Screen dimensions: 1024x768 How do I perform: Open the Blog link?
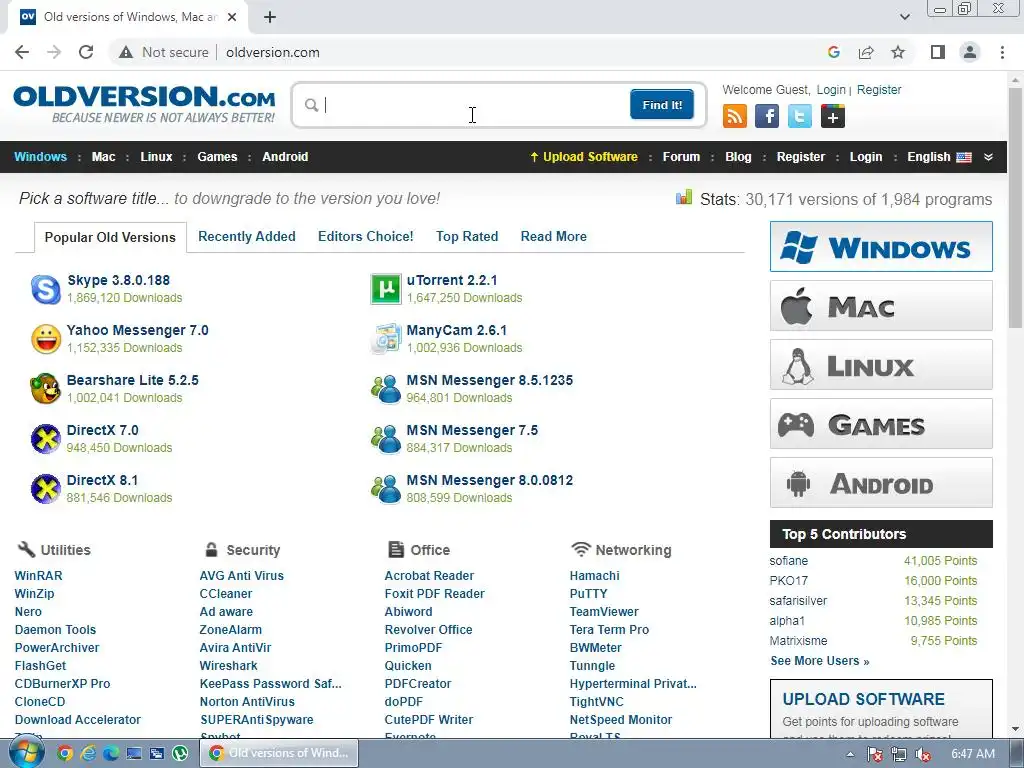739,157
